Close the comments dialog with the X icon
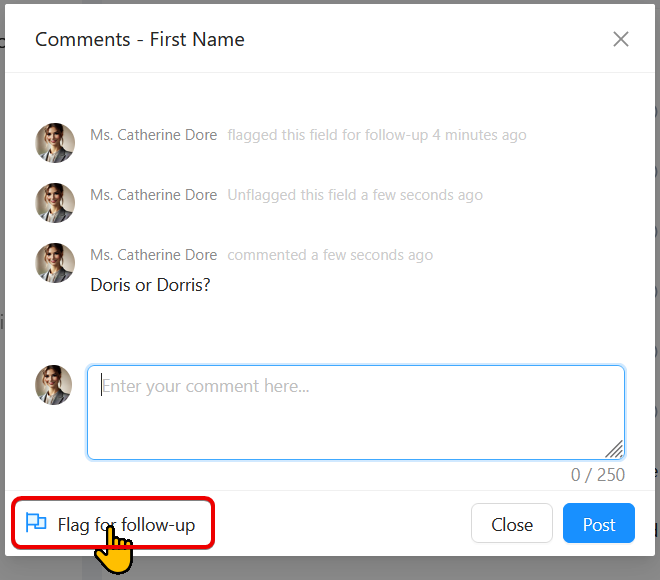Screen dimensions: 660x580 point(621,39)
